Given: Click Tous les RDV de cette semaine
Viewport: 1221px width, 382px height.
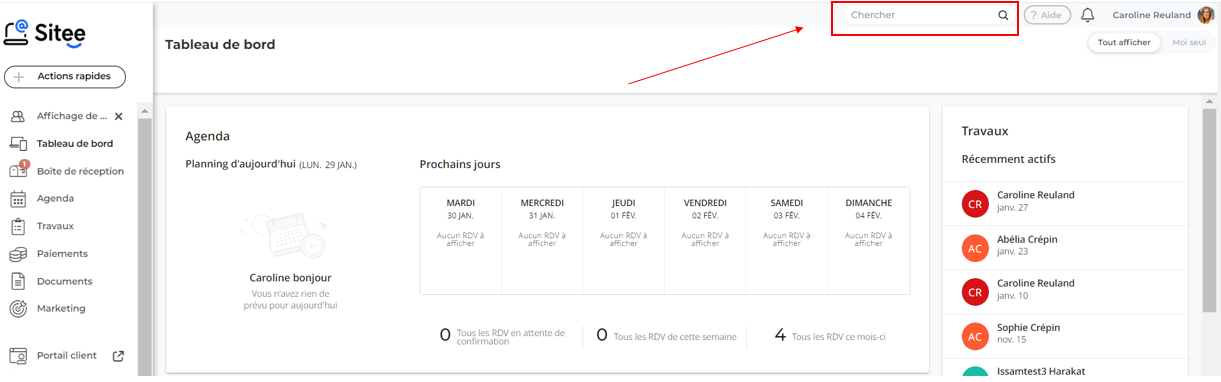Looking at the screenshot, I should [666, 336].
